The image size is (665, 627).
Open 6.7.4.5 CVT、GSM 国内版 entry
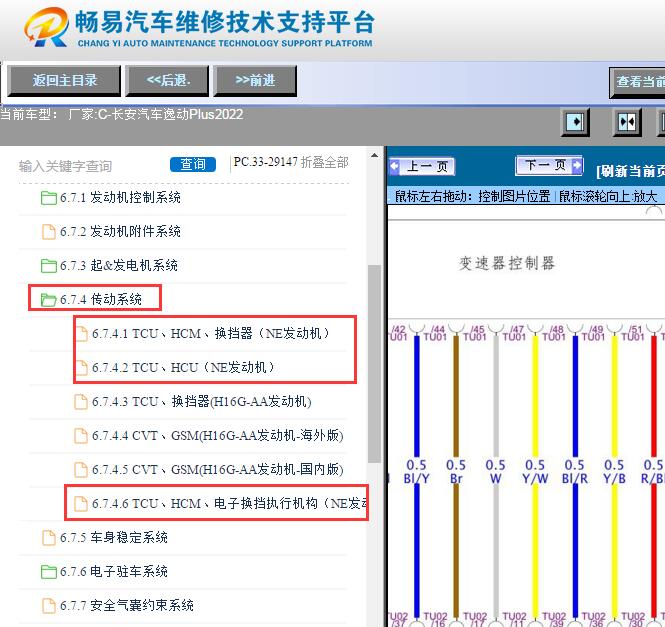click(x=218, y=470)
